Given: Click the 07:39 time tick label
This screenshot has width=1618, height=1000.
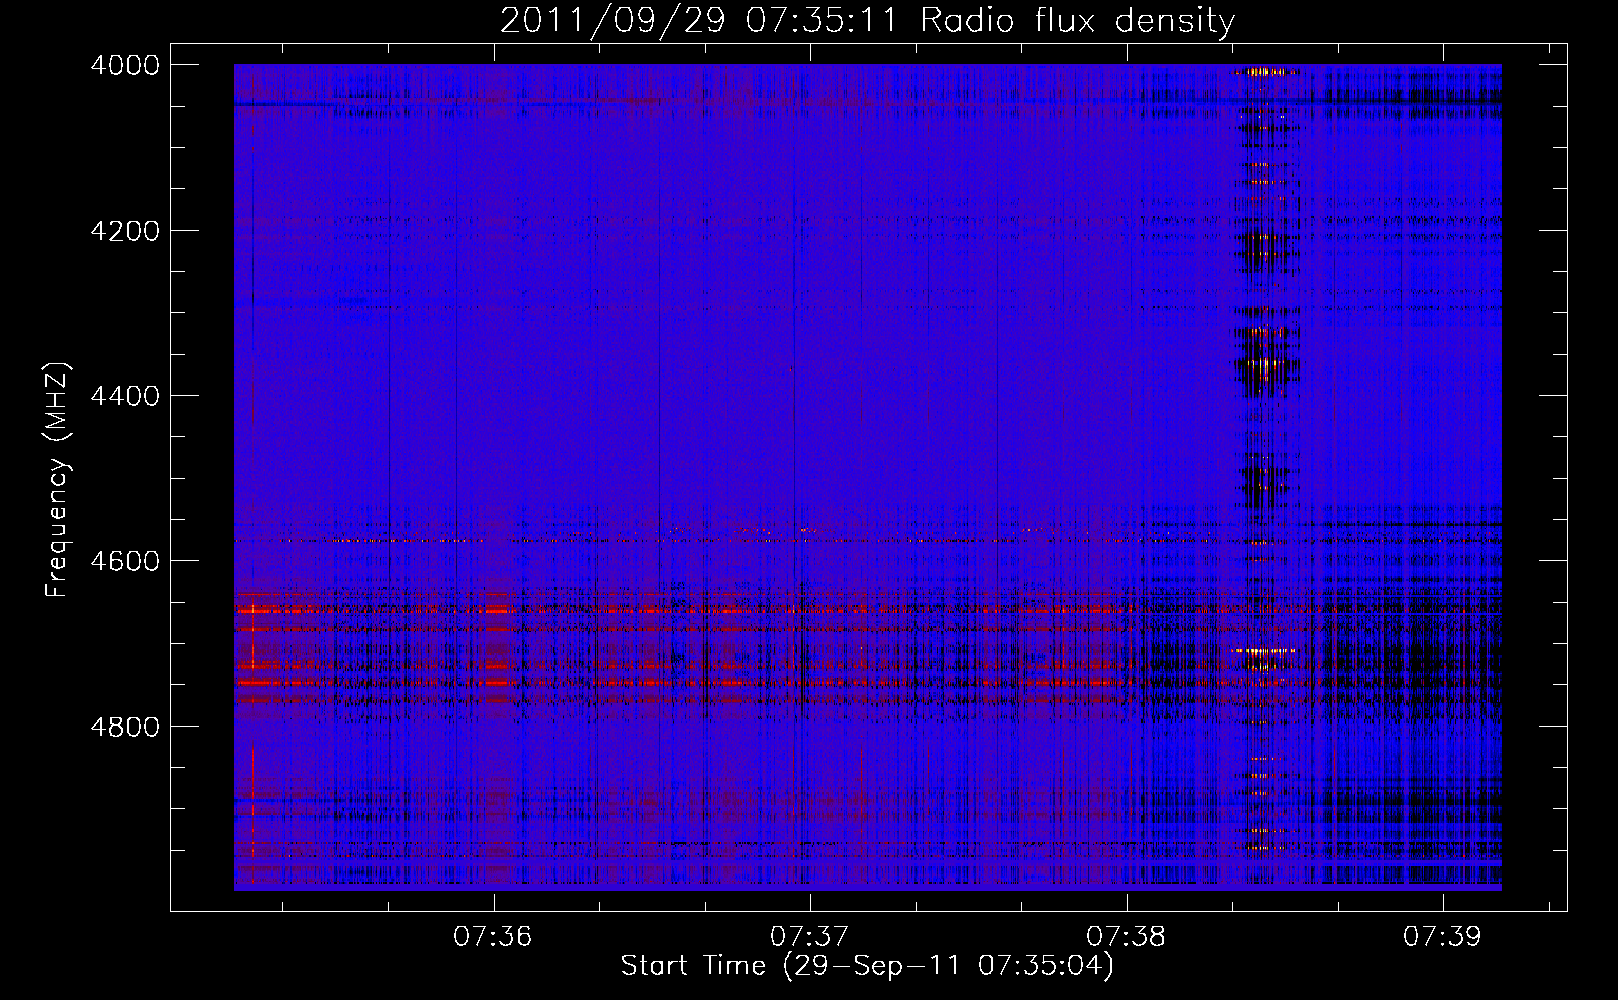Looking at the screenshot, I should [x=1442, y=936].
